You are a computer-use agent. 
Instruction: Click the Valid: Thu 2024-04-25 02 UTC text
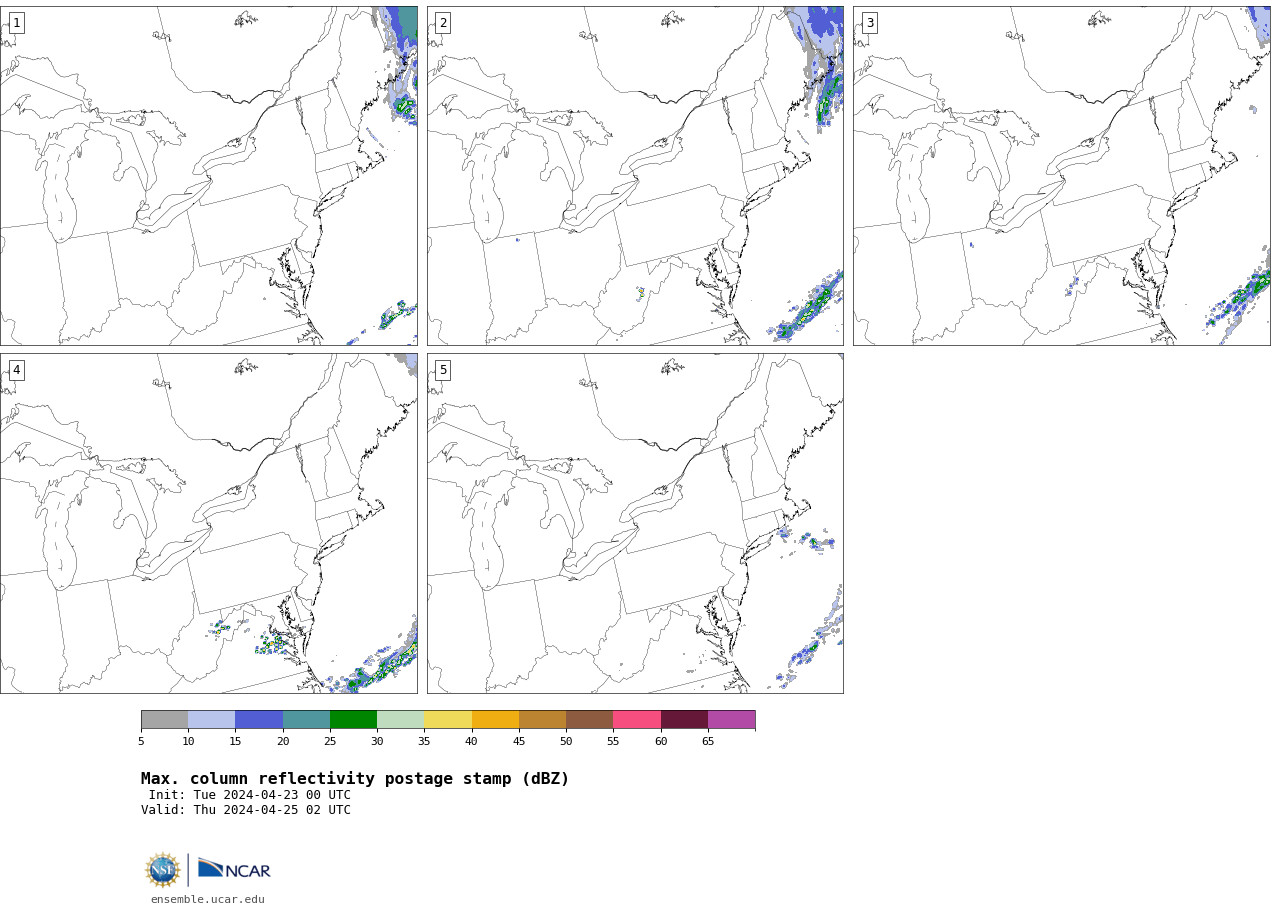tap(246, 810)
